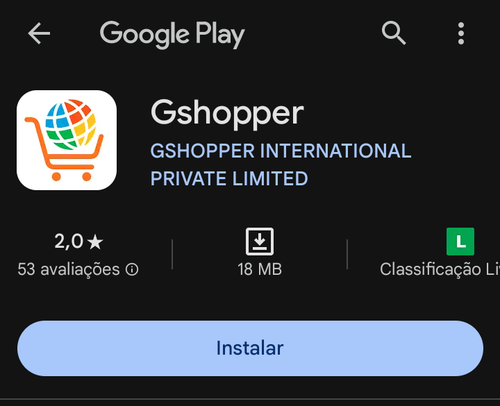
Task: Tap the download size box icon
Action: pyautogui.click(x=260, y=242)
